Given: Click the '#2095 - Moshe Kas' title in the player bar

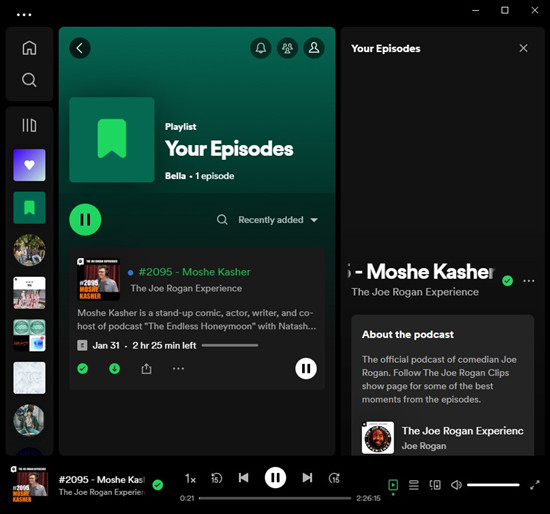Looking at the screenshot, I should coord(102,479).
